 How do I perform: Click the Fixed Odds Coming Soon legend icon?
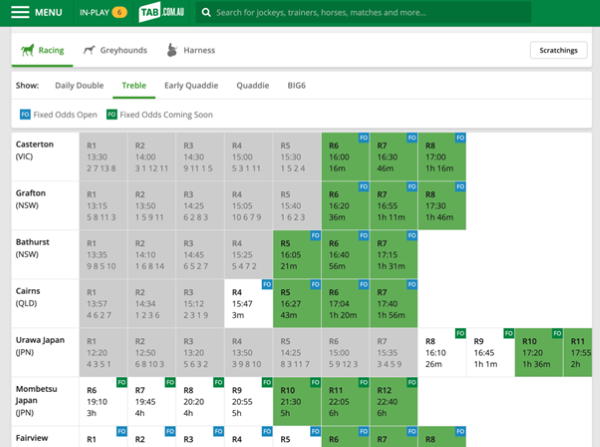click(112, 114)
